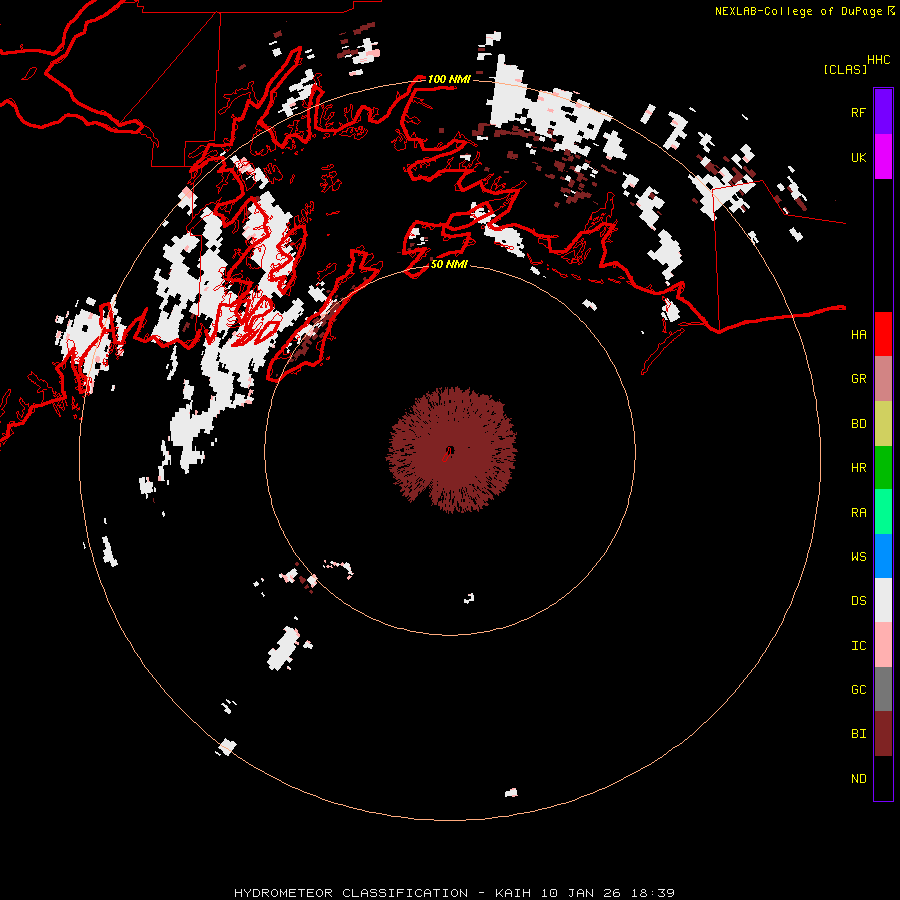Click the [CLAS] legend header label

(845, 69)
